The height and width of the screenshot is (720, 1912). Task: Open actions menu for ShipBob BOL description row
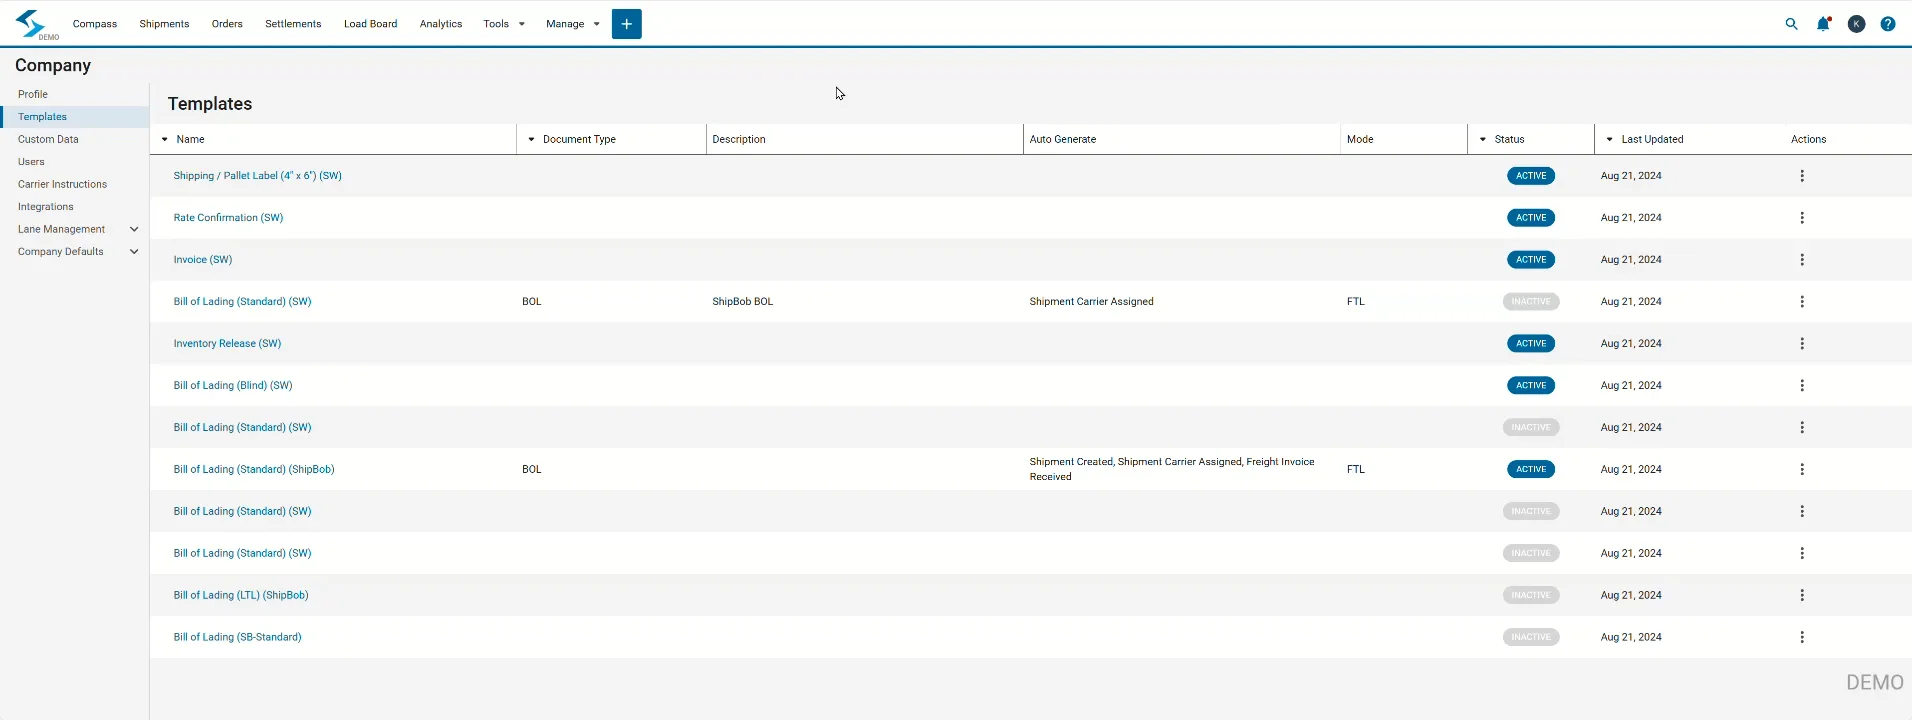point(1802,302)
